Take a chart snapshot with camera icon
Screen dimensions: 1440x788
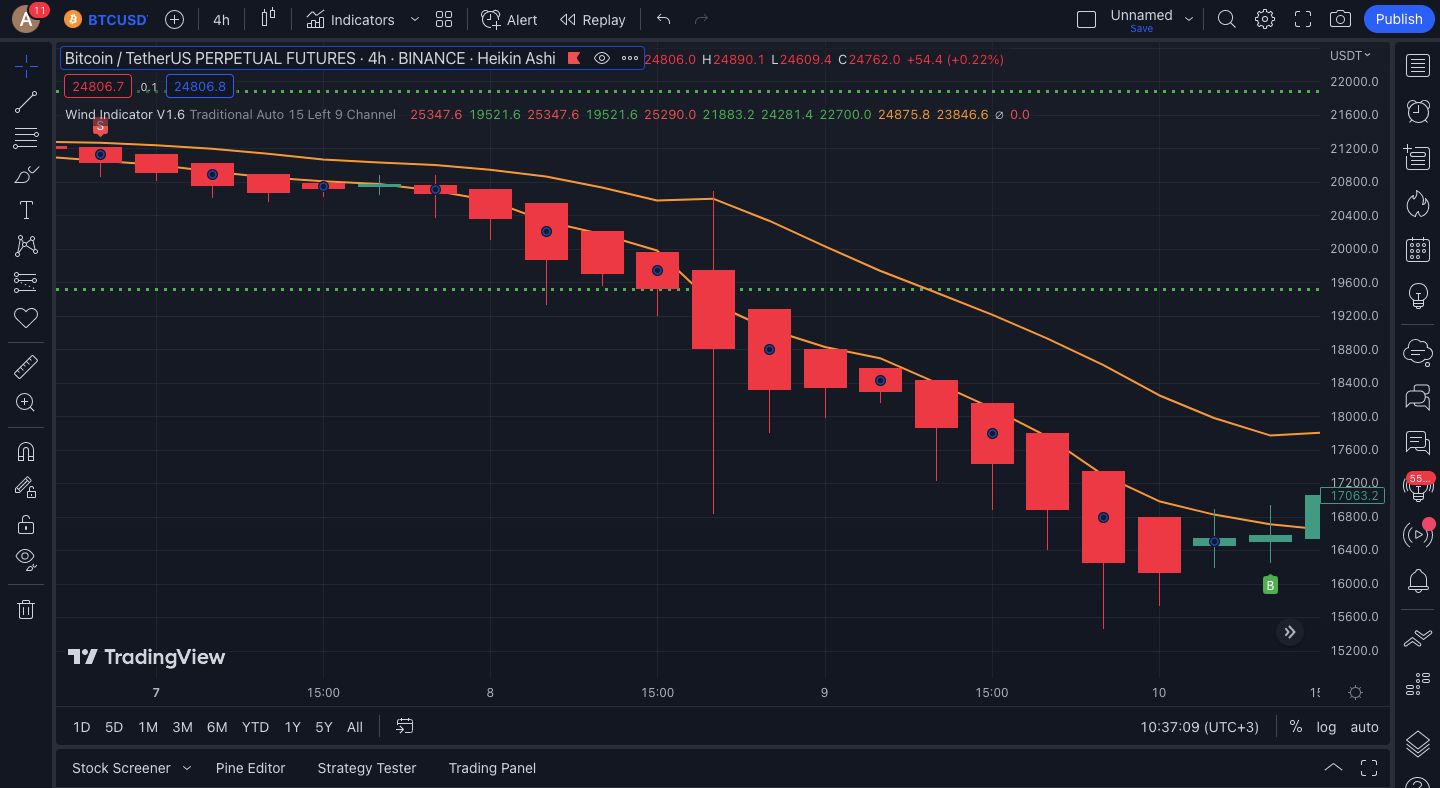pos(1340,19)
